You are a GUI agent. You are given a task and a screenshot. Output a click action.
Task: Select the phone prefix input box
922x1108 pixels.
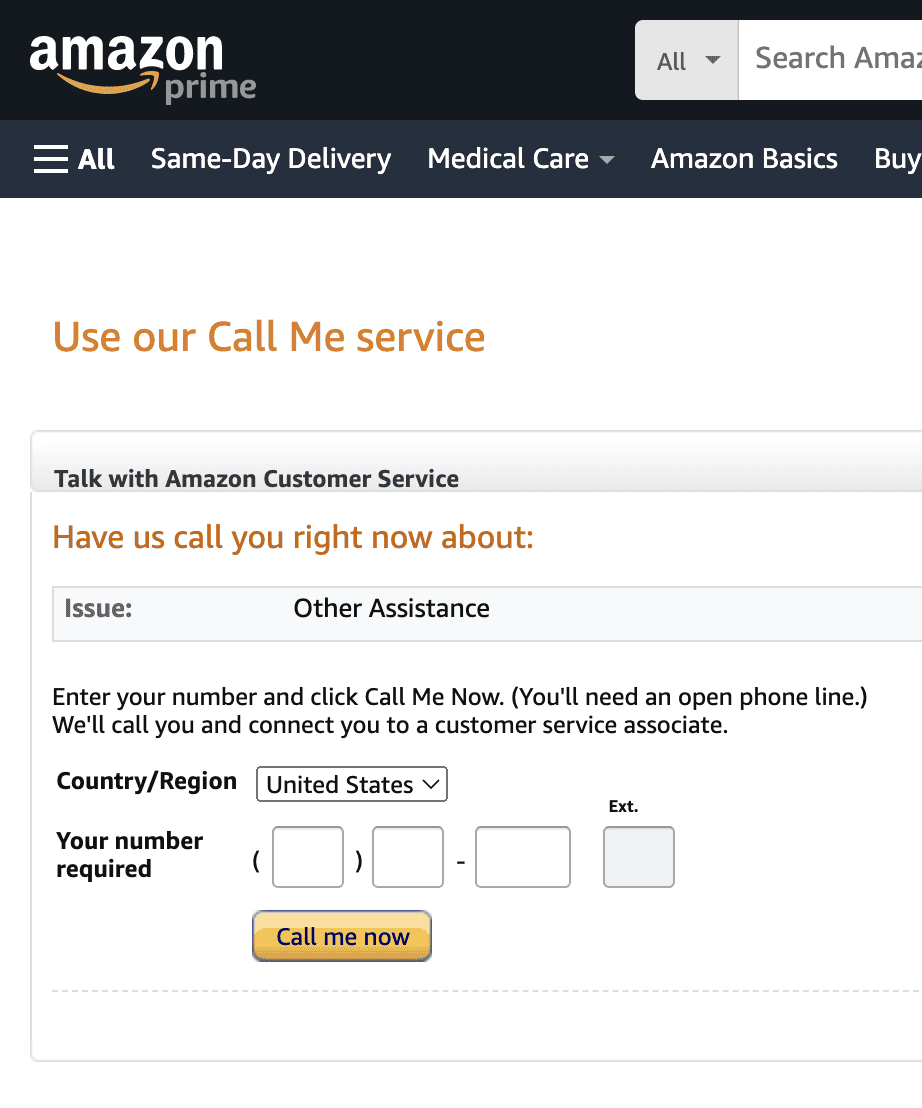coord(407,857)
